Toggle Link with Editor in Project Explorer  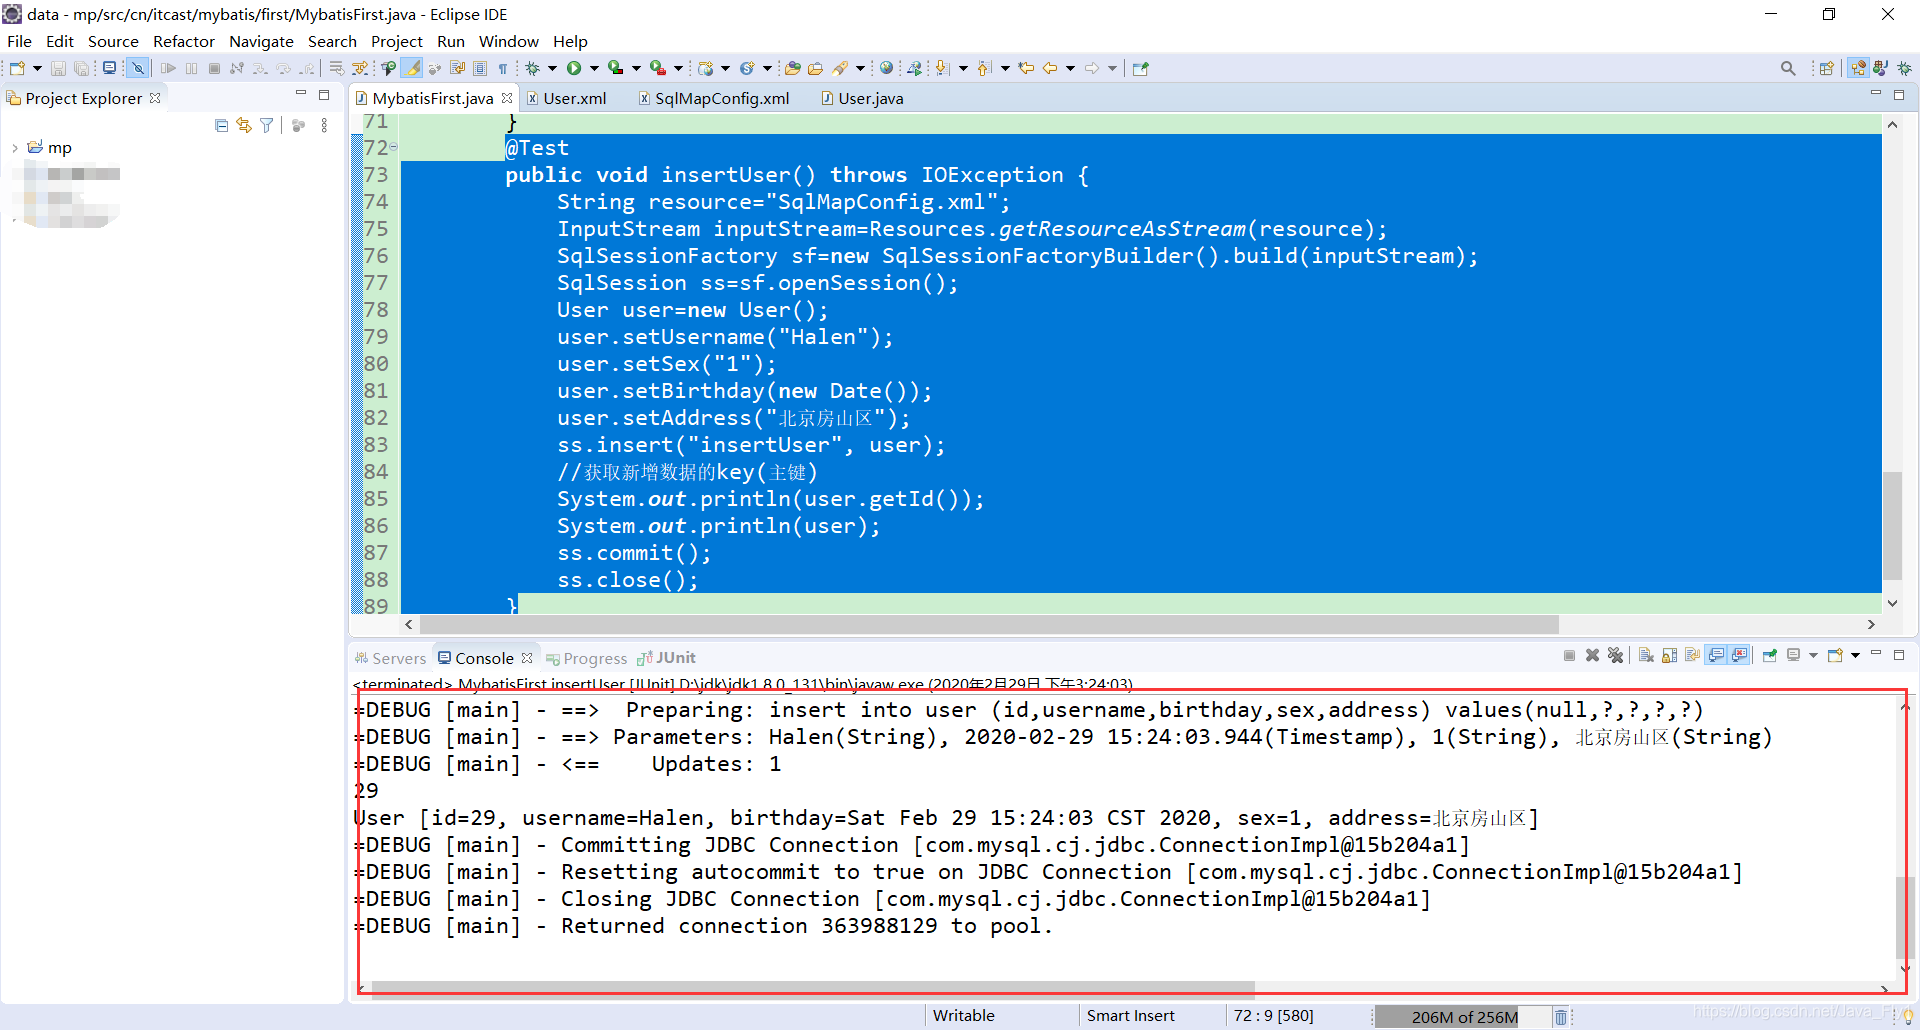(x=244, y=125)
